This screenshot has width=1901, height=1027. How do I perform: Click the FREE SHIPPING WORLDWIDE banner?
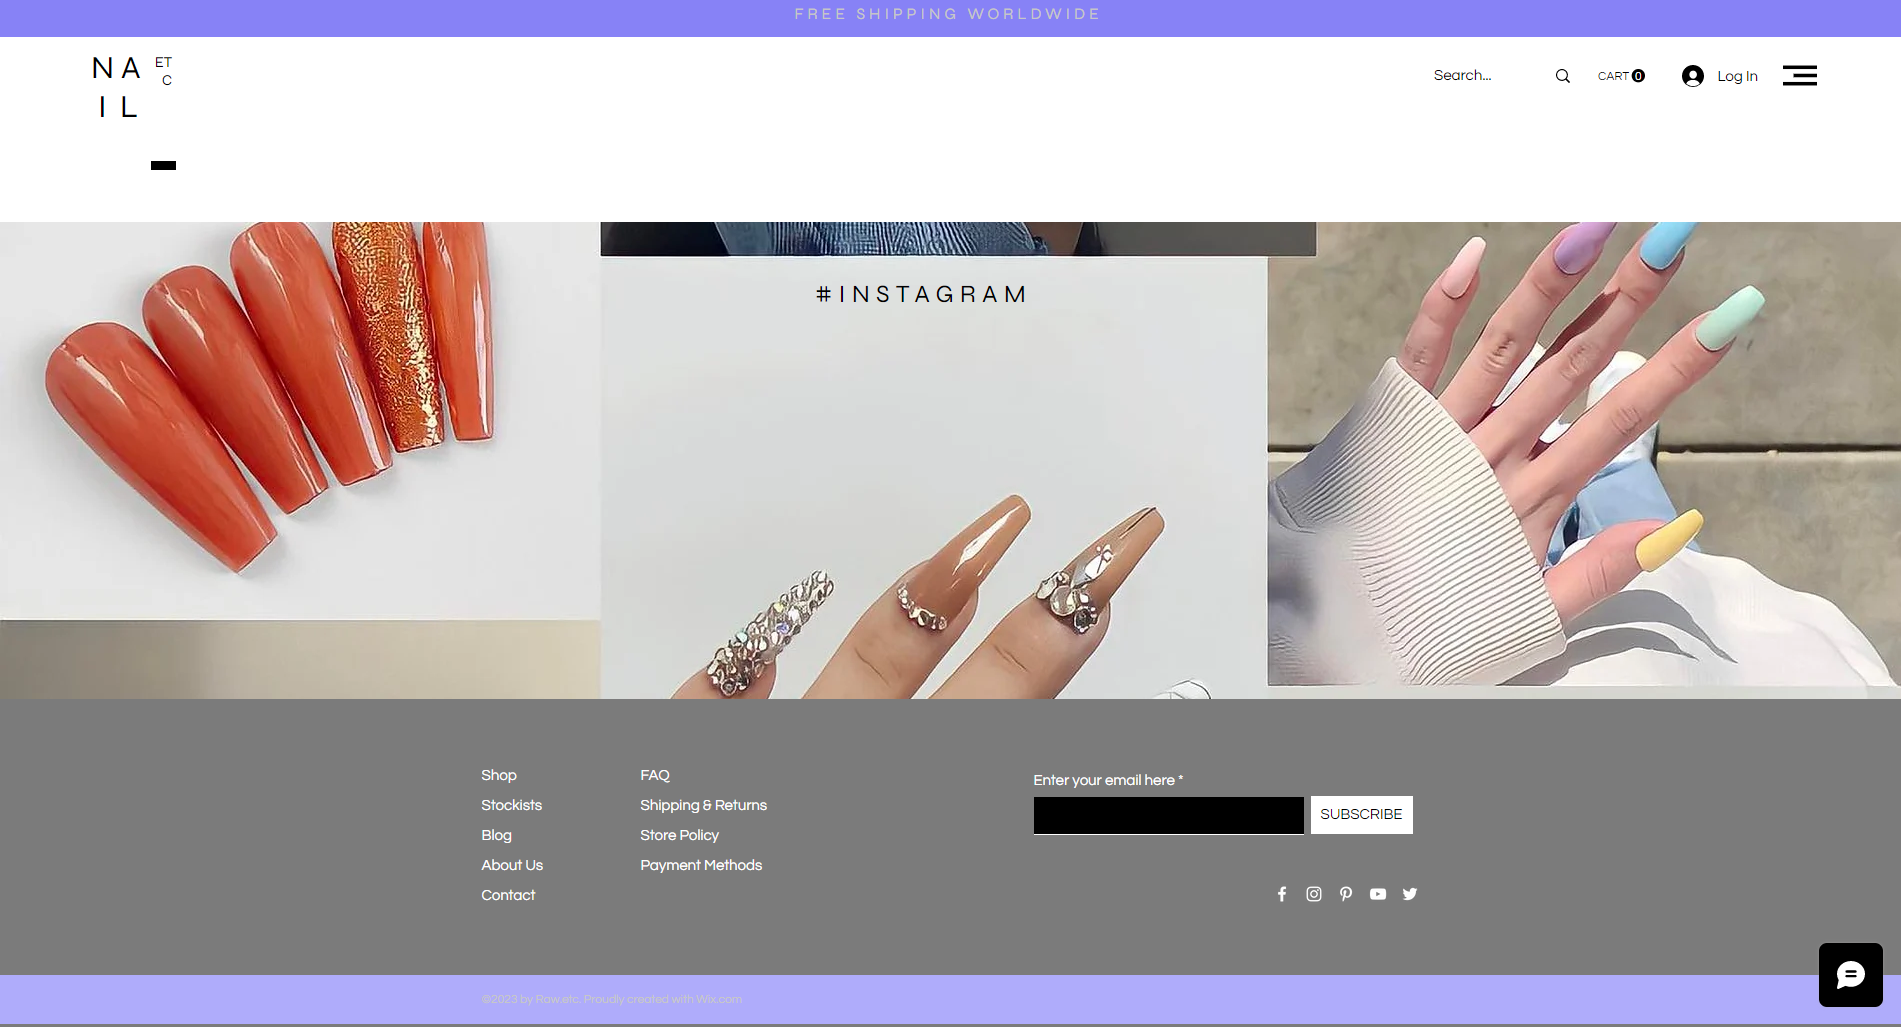click(948, 14)
